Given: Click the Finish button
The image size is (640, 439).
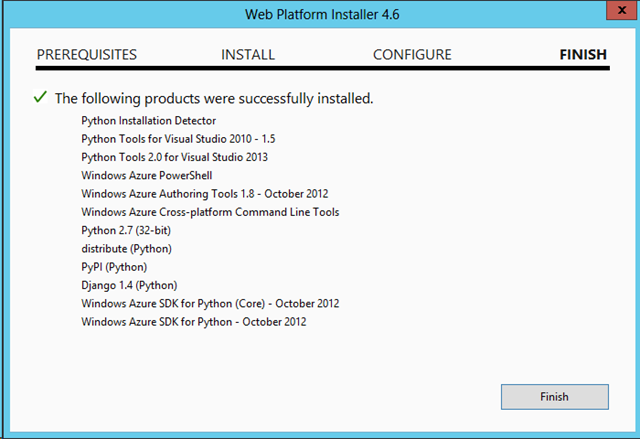Looking at the screenshot, I should [554, 397].
